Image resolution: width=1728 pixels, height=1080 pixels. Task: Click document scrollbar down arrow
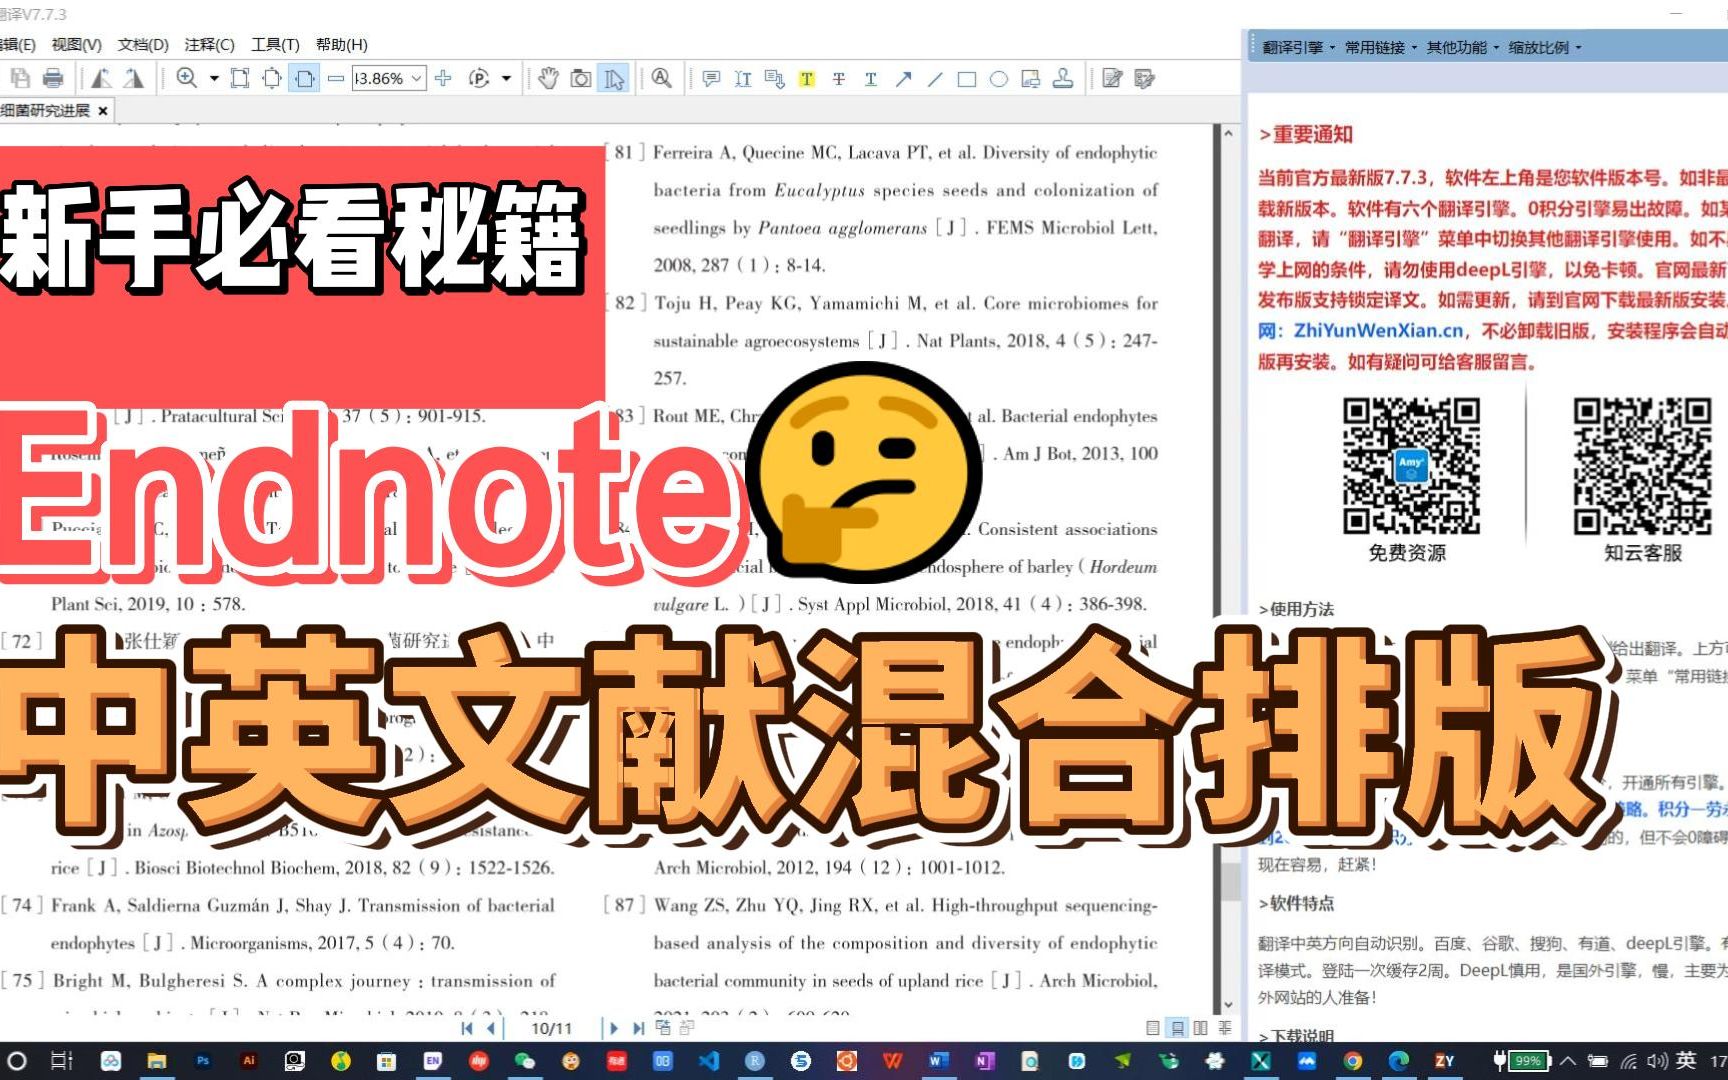pos(1228,1006)
